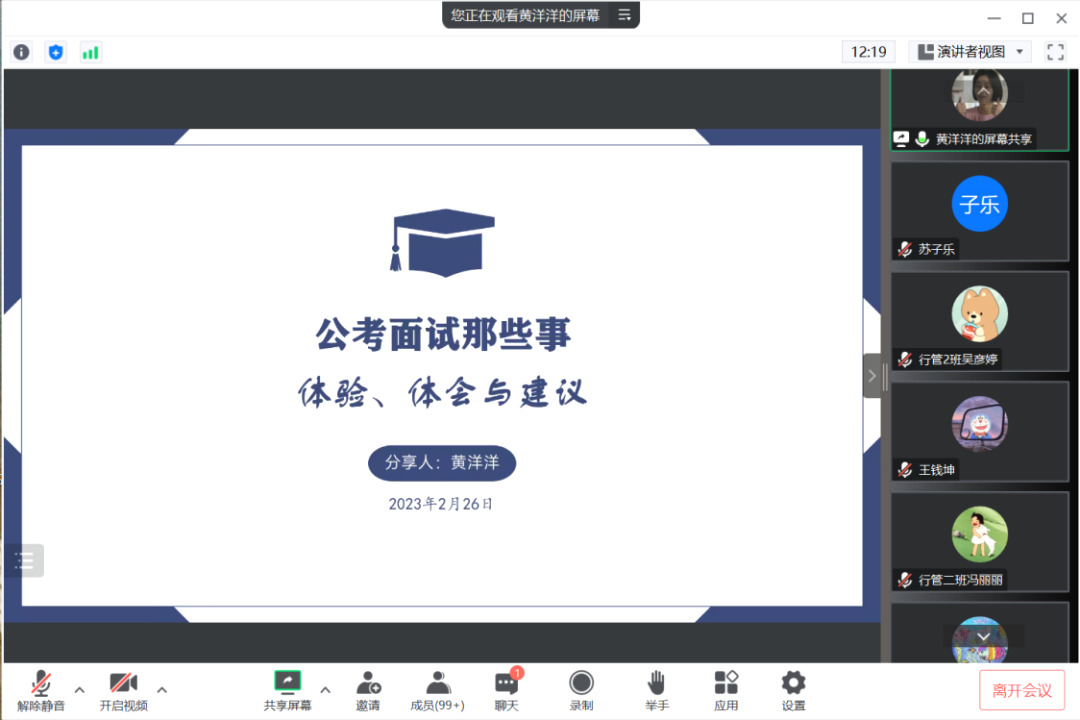
Task: Raise hand with 举手
Action: [x=656, y=690]
